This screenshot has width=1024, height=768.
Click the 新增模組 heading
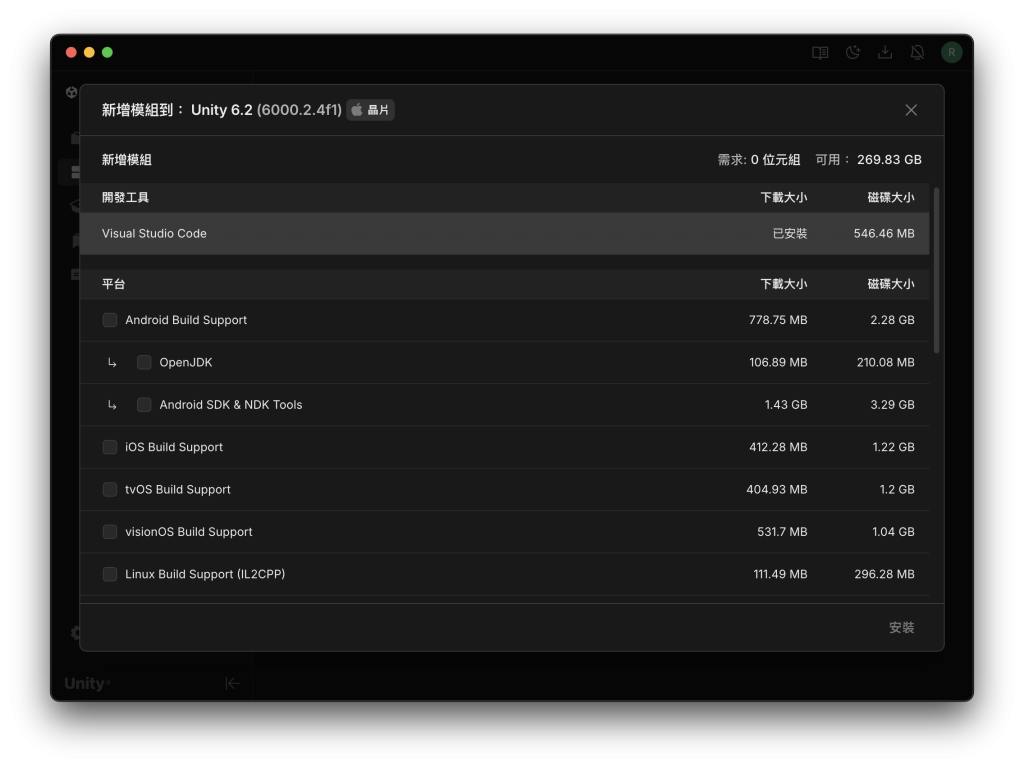coord(127,159)
